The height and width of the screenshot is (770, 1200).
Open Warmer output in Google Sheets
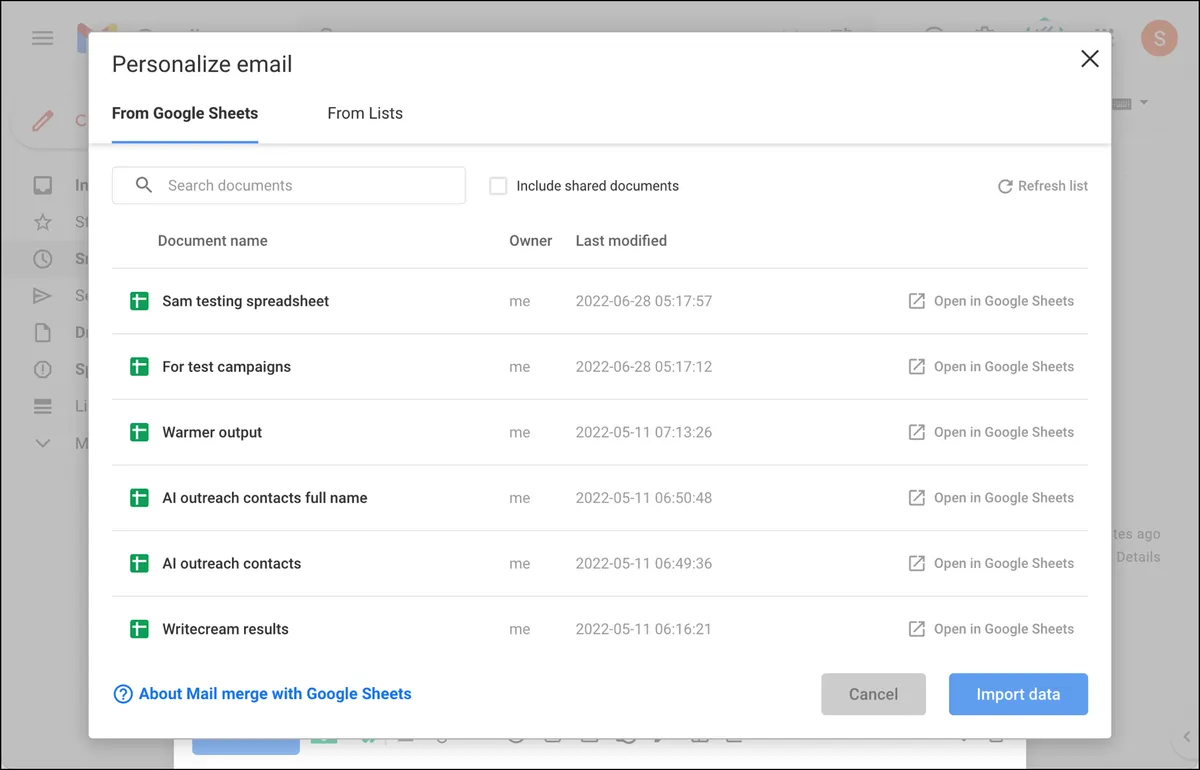point(991,432)
